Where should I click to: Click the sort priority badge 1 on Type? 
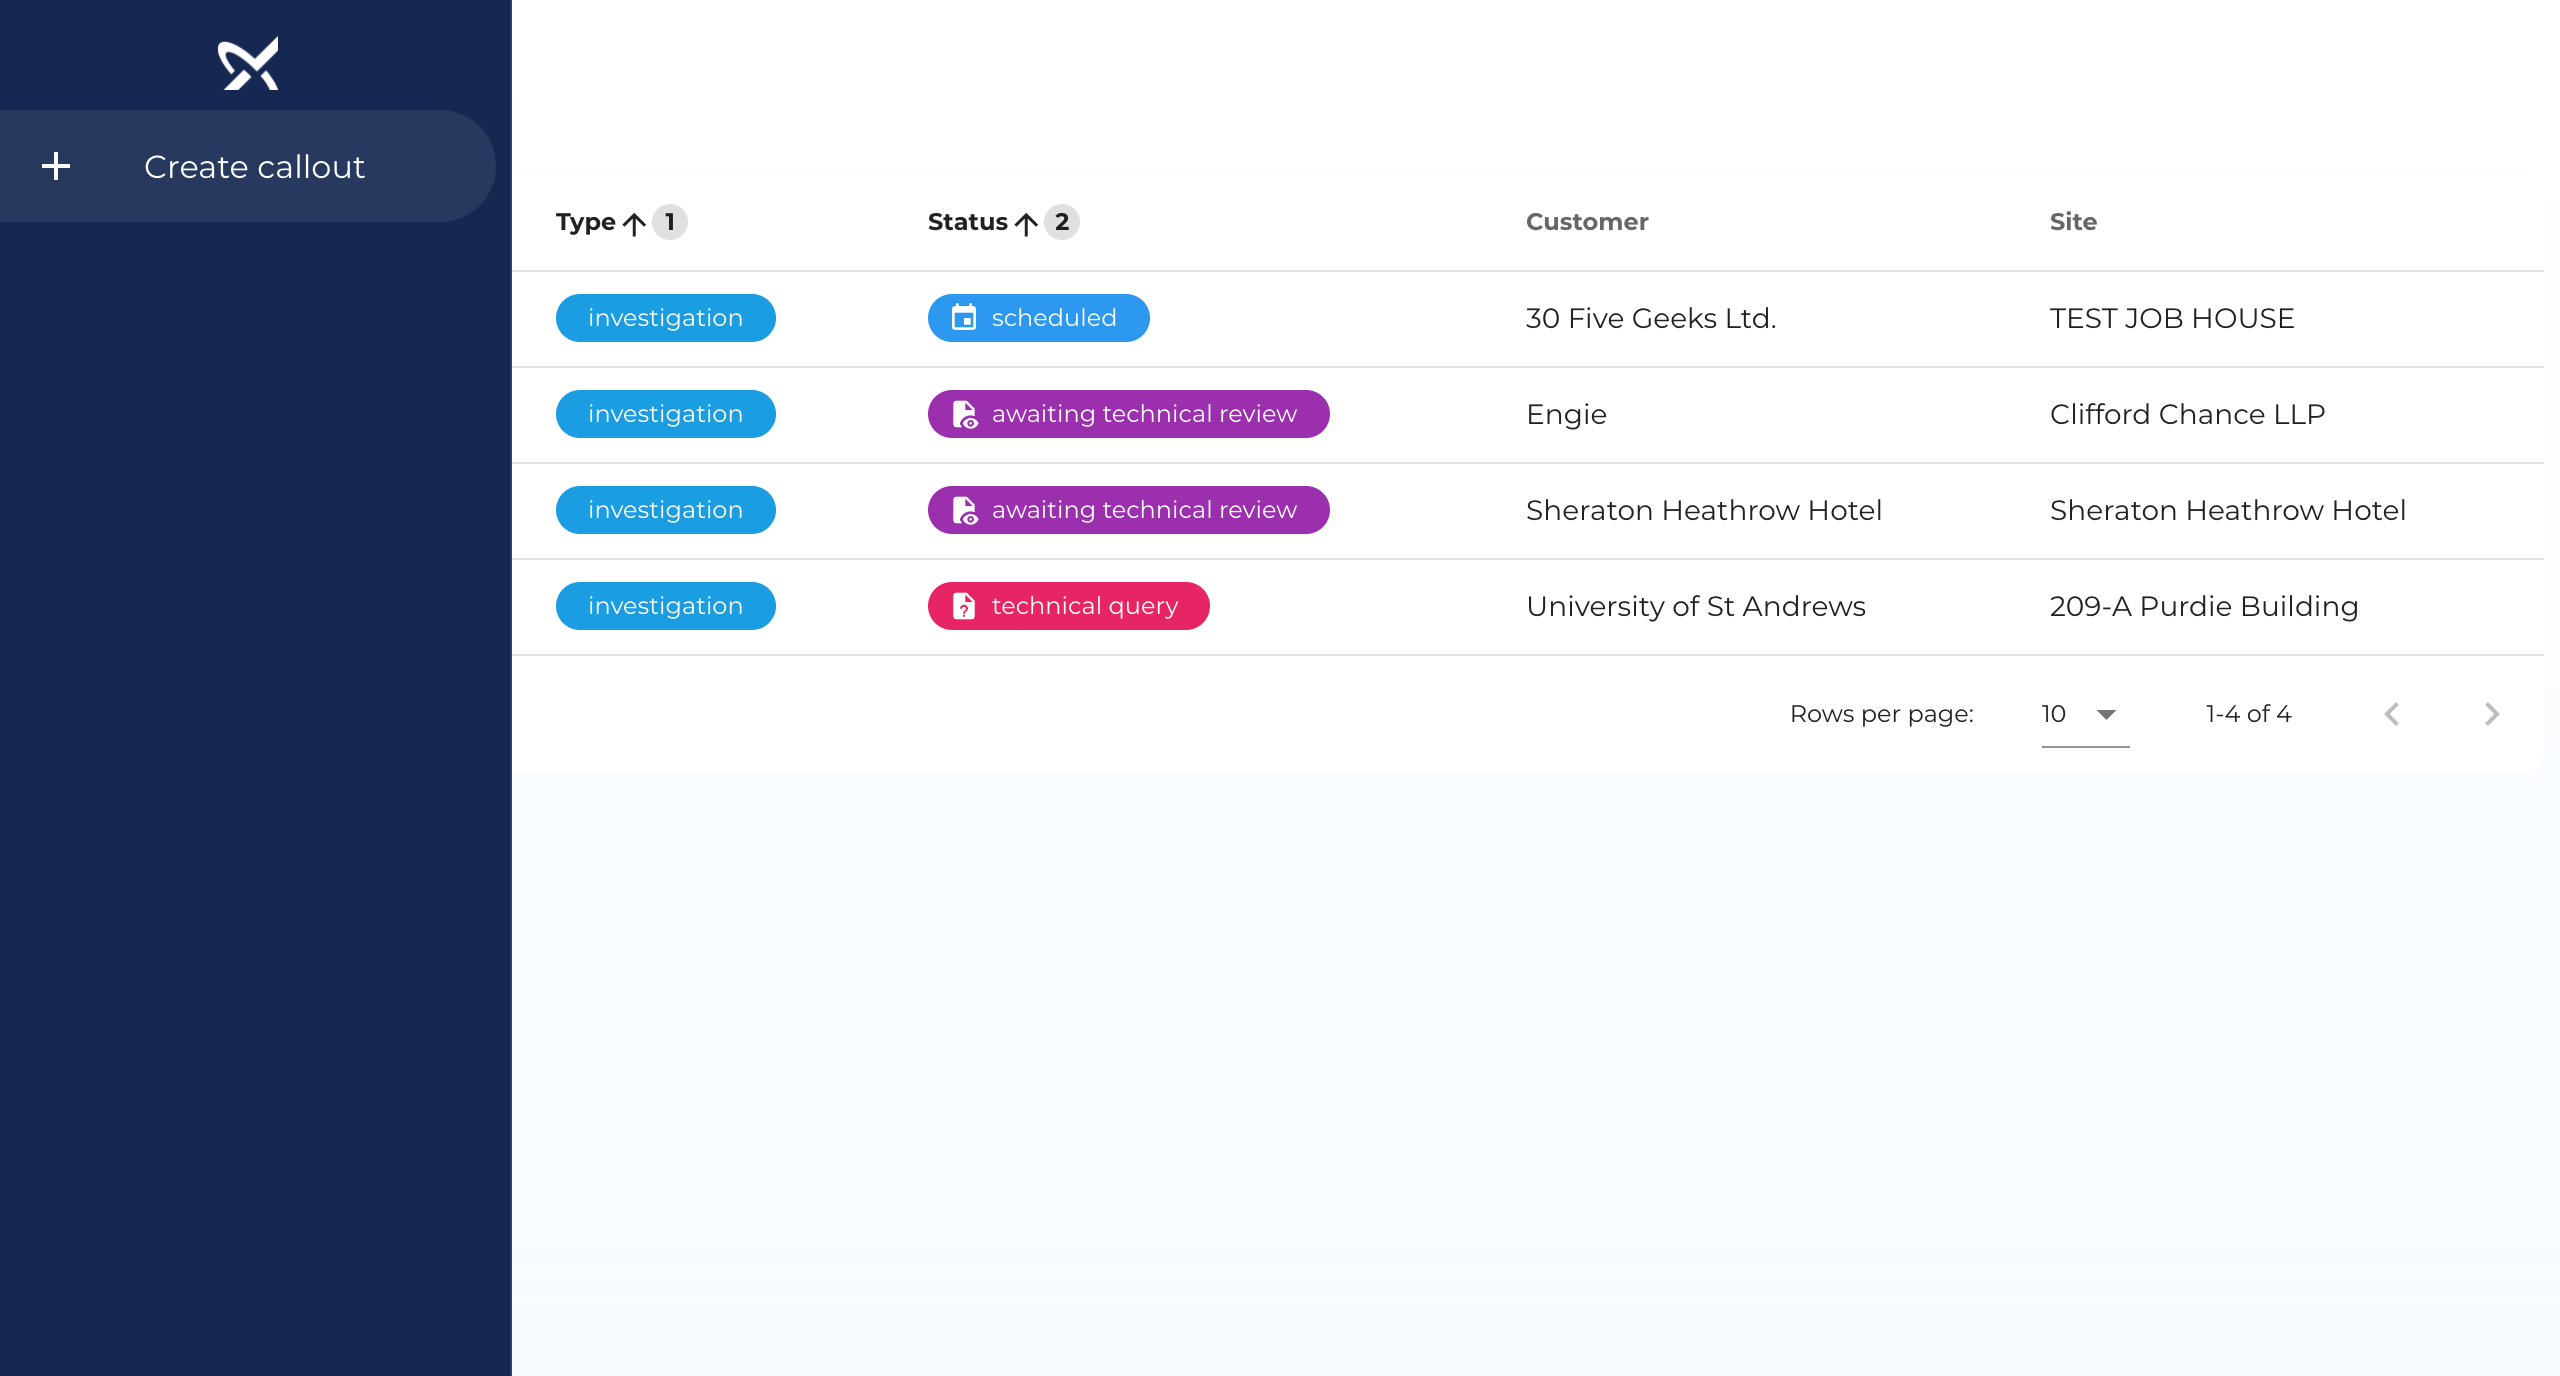pos(670,222)
